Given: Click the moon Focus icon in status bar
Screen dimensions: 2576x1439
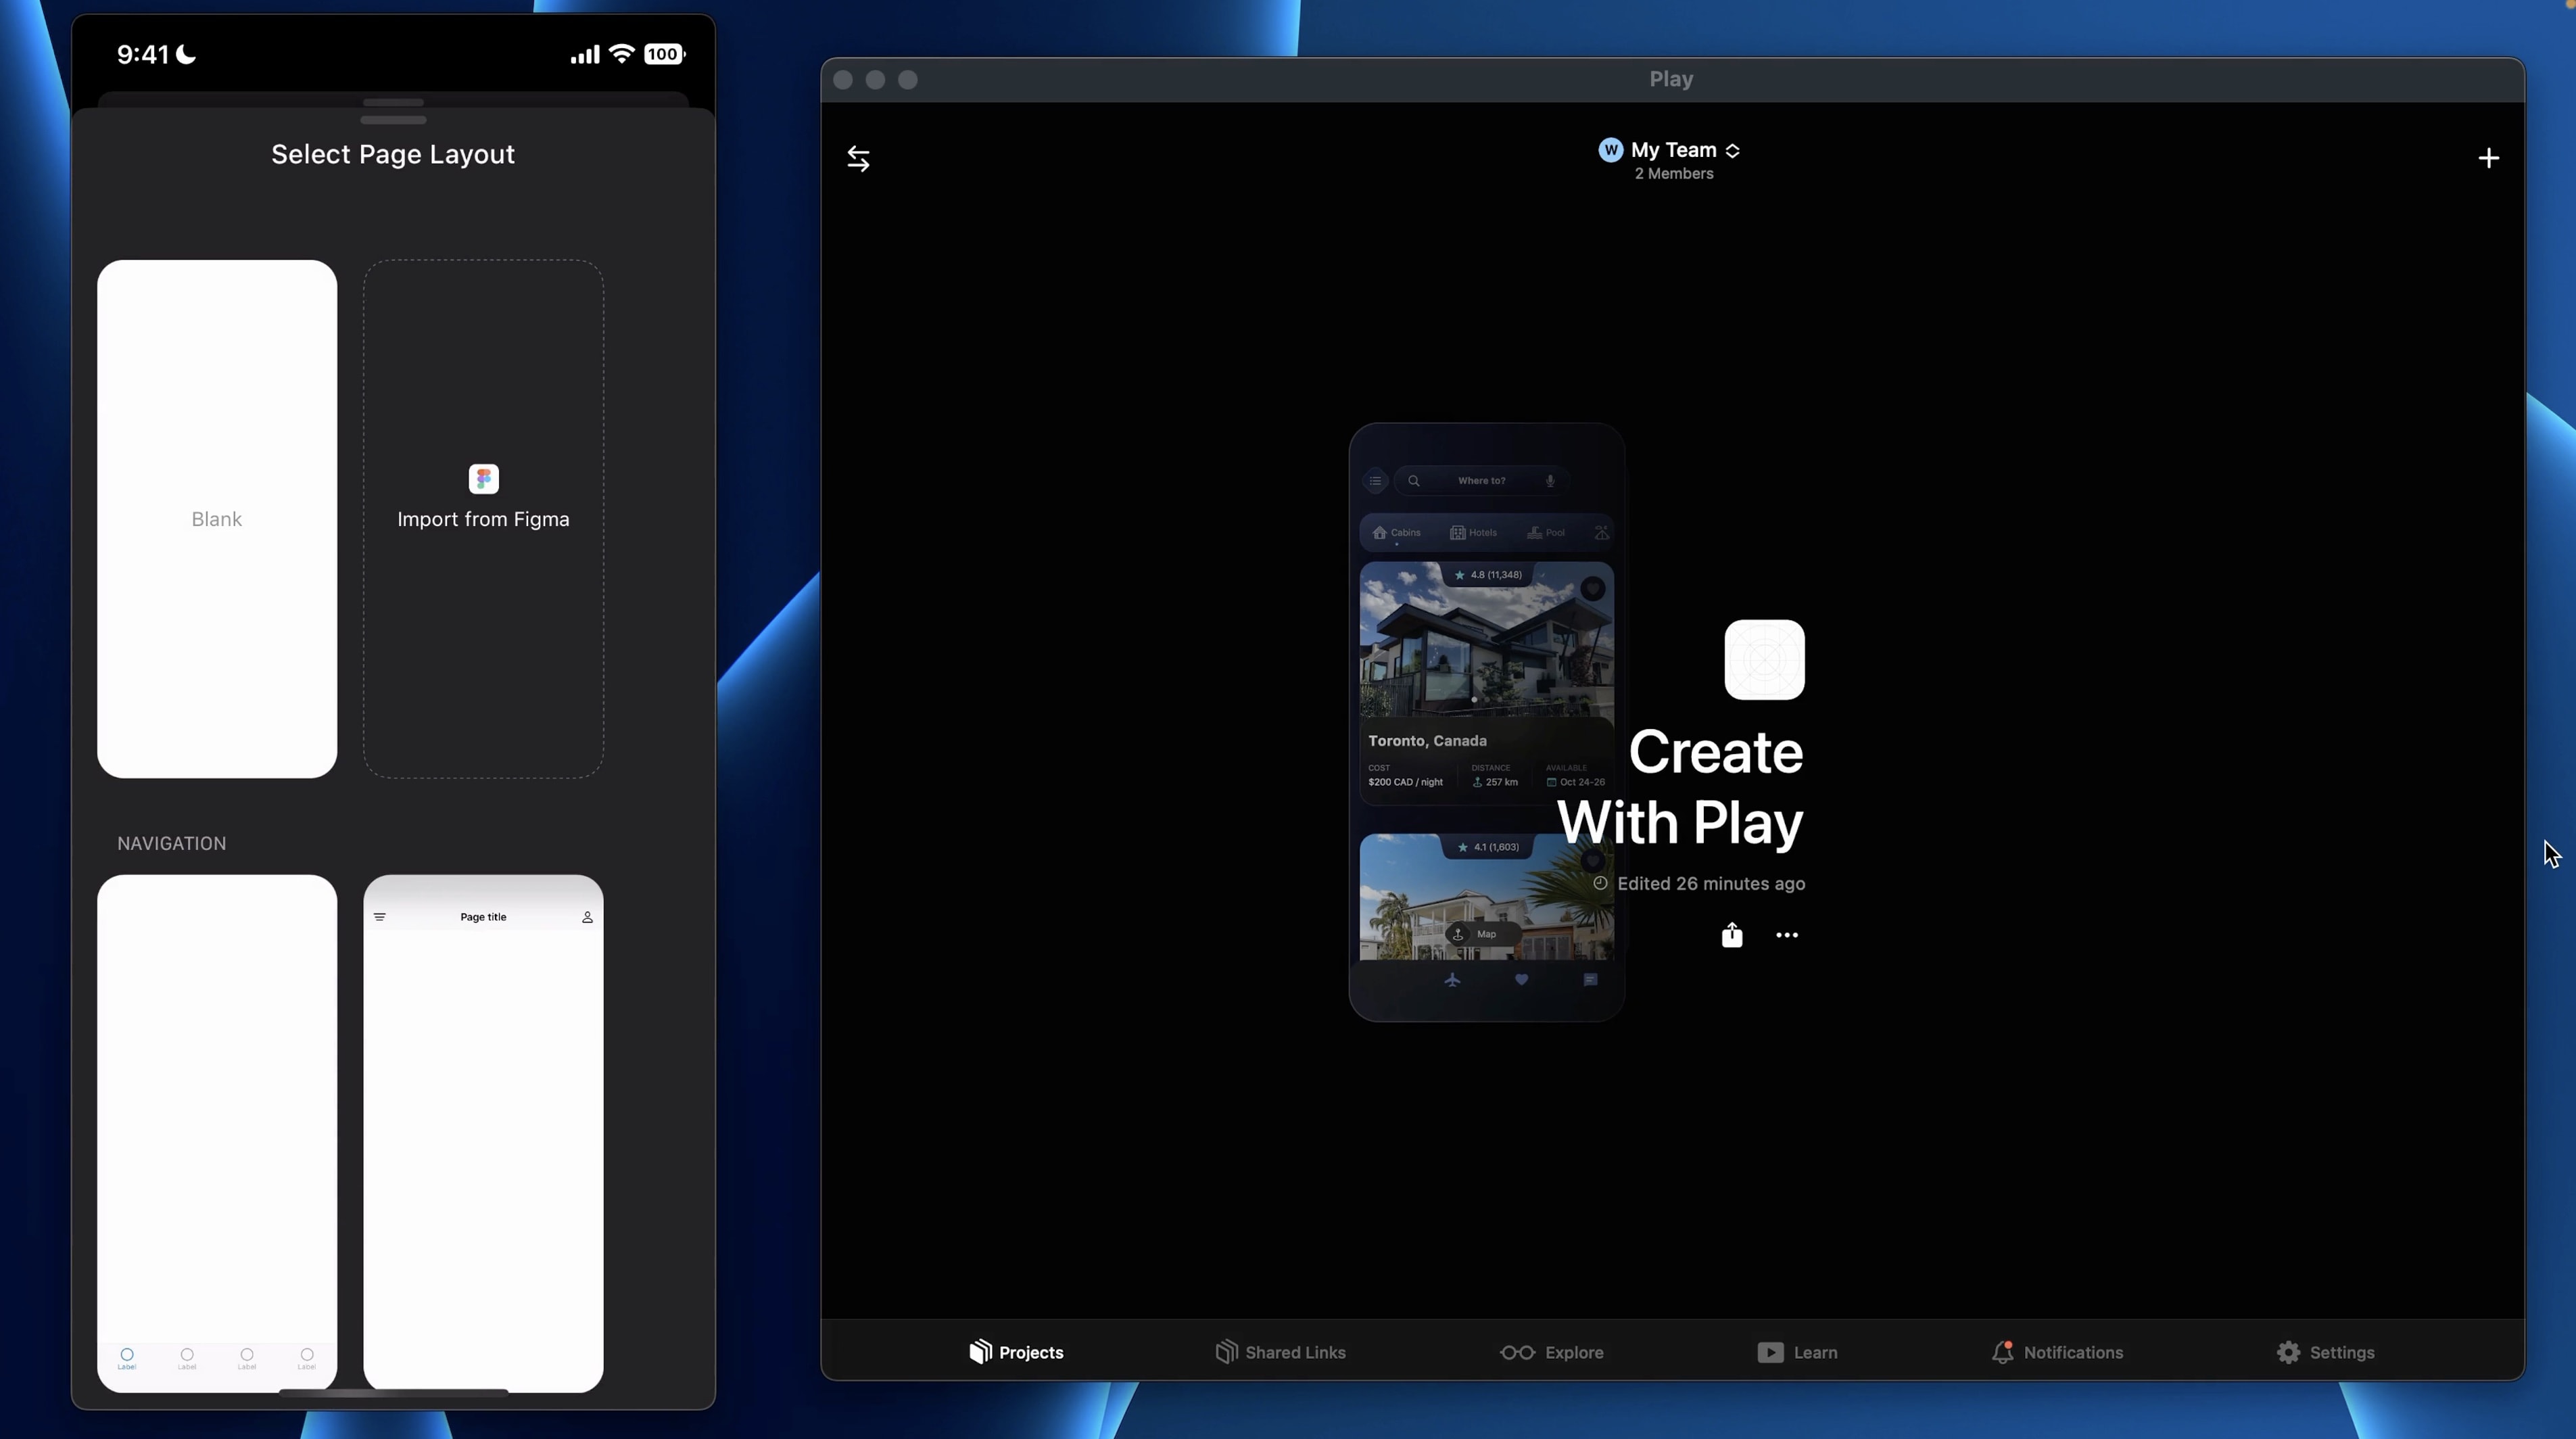Looking at the screenshot, I should pos(186,54).
